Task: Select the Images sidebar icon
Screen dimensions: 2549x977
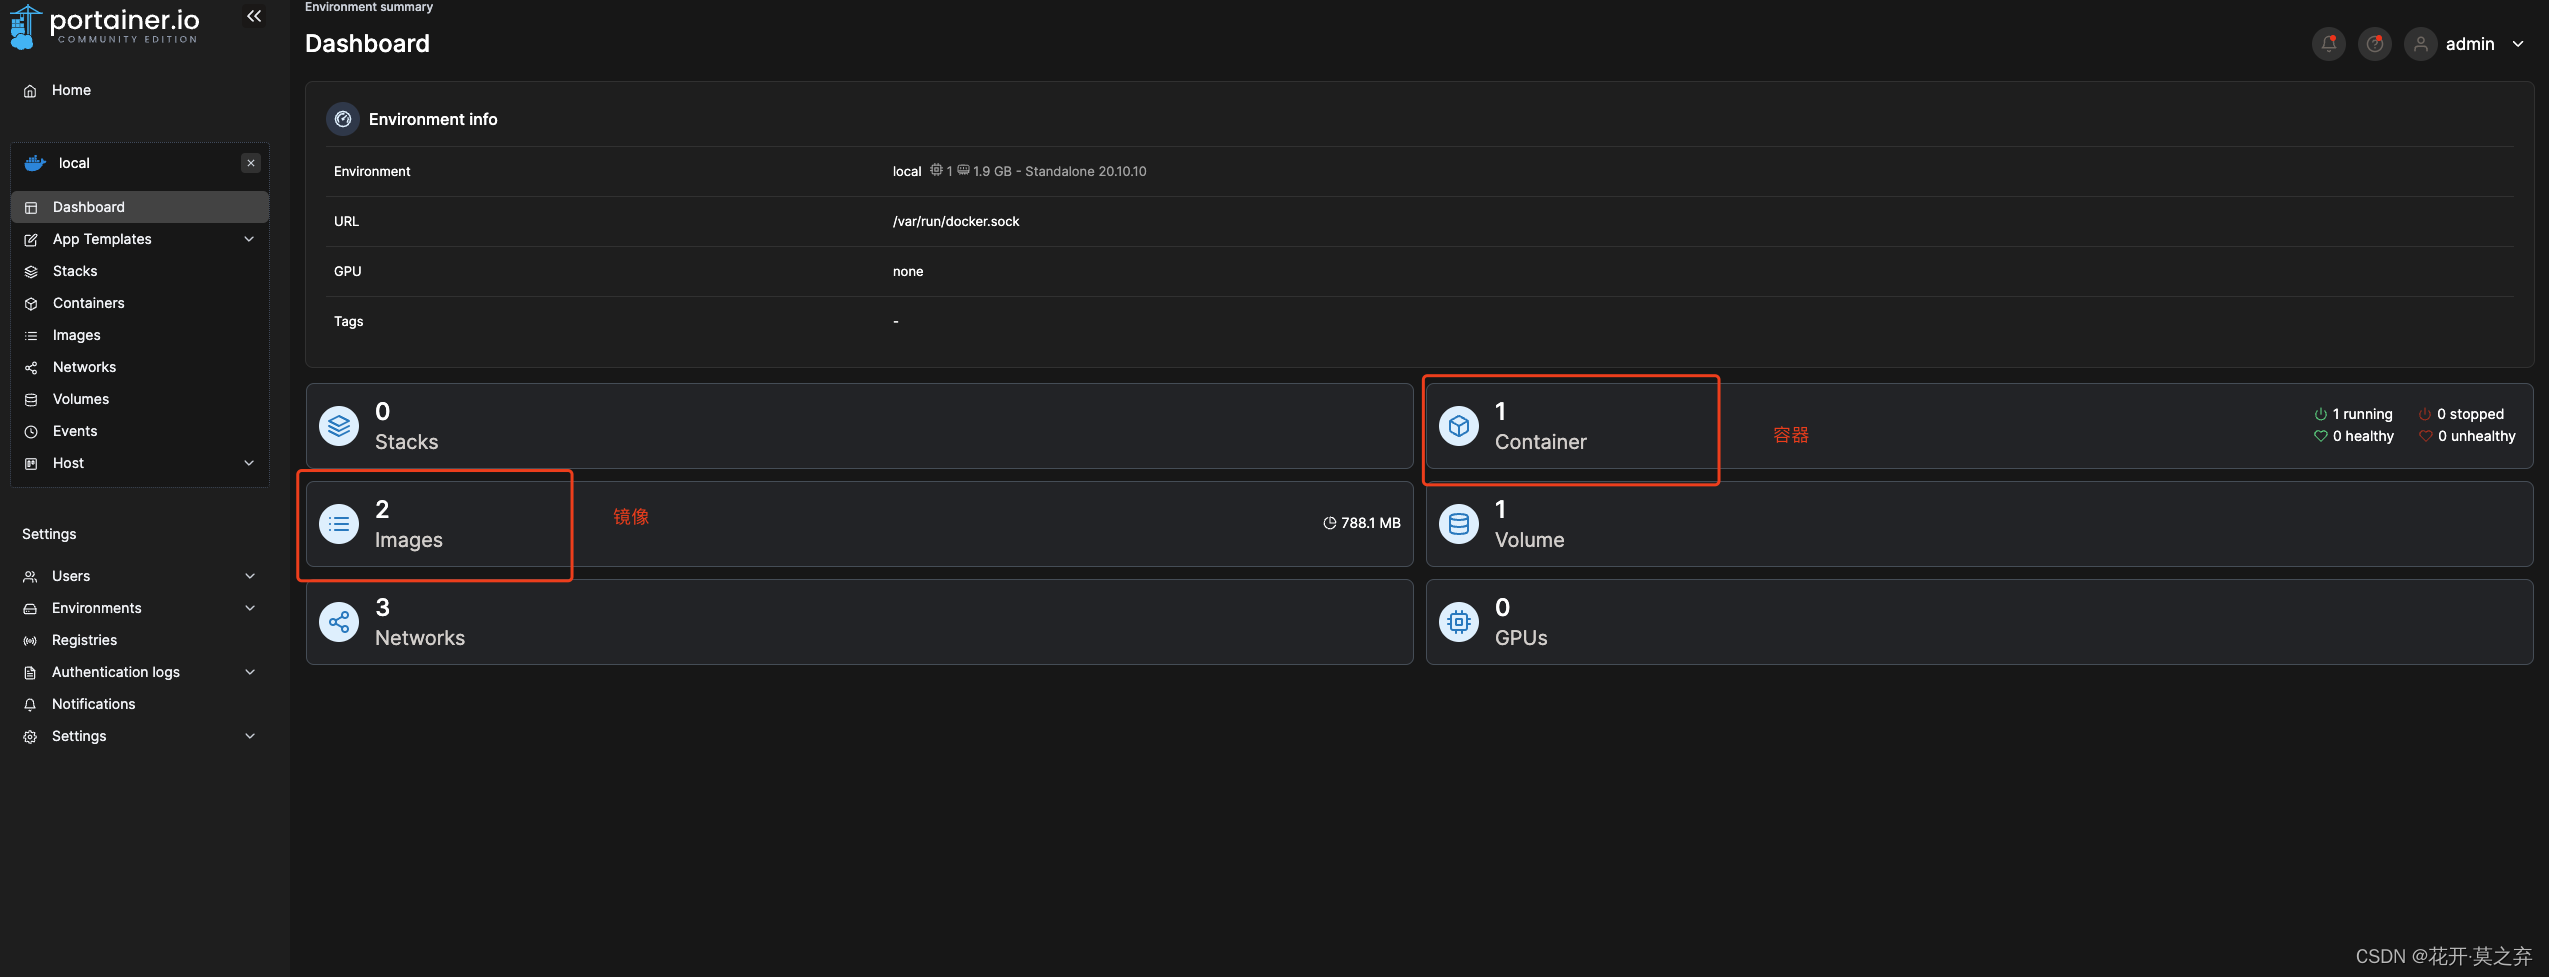Action: tap(31, 335)
